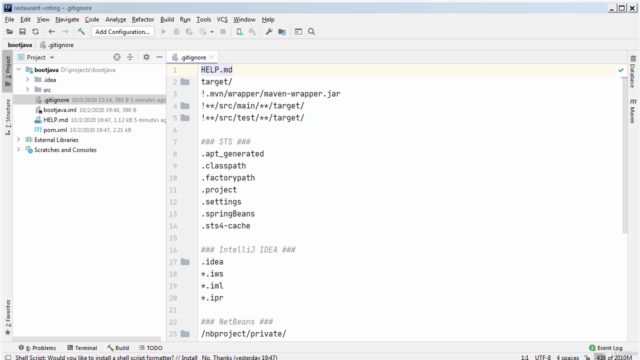Image resolution: width=640 pixels, height=360 pixels.
Task: Open the Navigate menu
Action: pos(67,20)
